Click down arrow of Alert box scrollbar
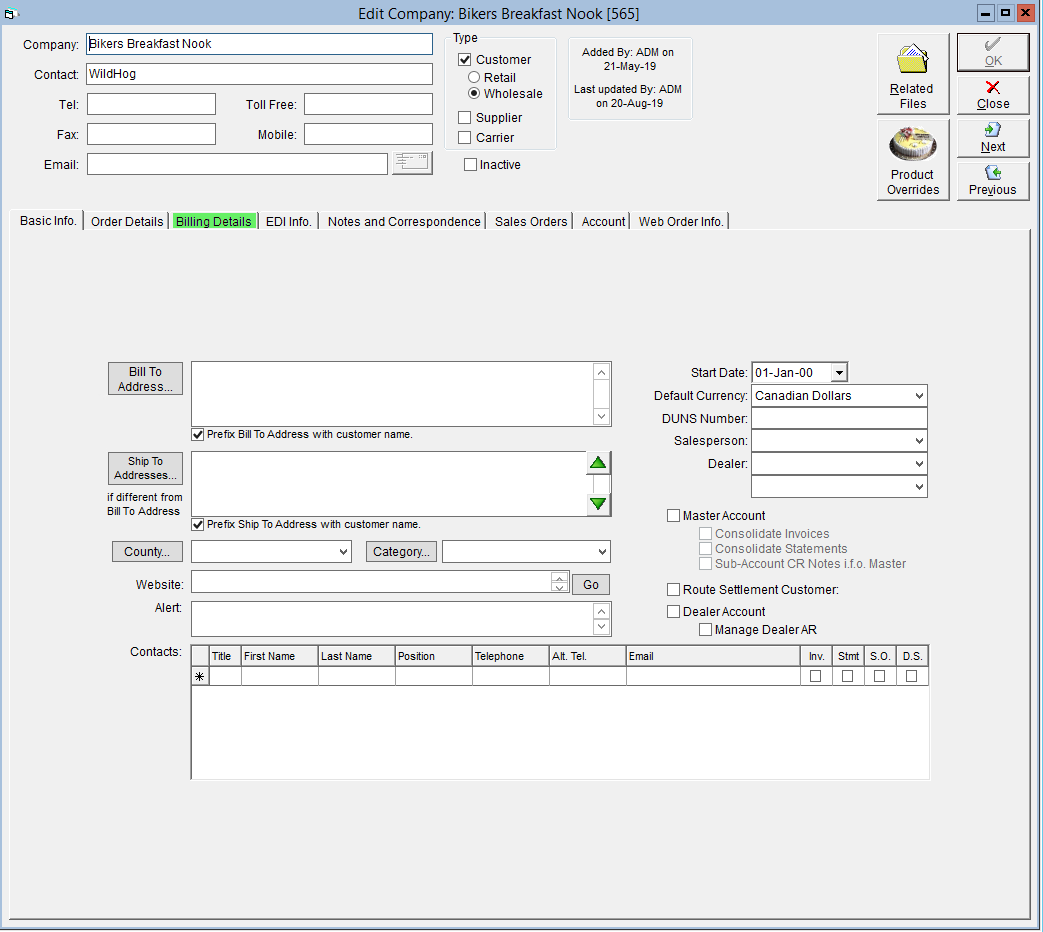The height and width of the screenshot is (932, 1043). (x=601, y=627)
